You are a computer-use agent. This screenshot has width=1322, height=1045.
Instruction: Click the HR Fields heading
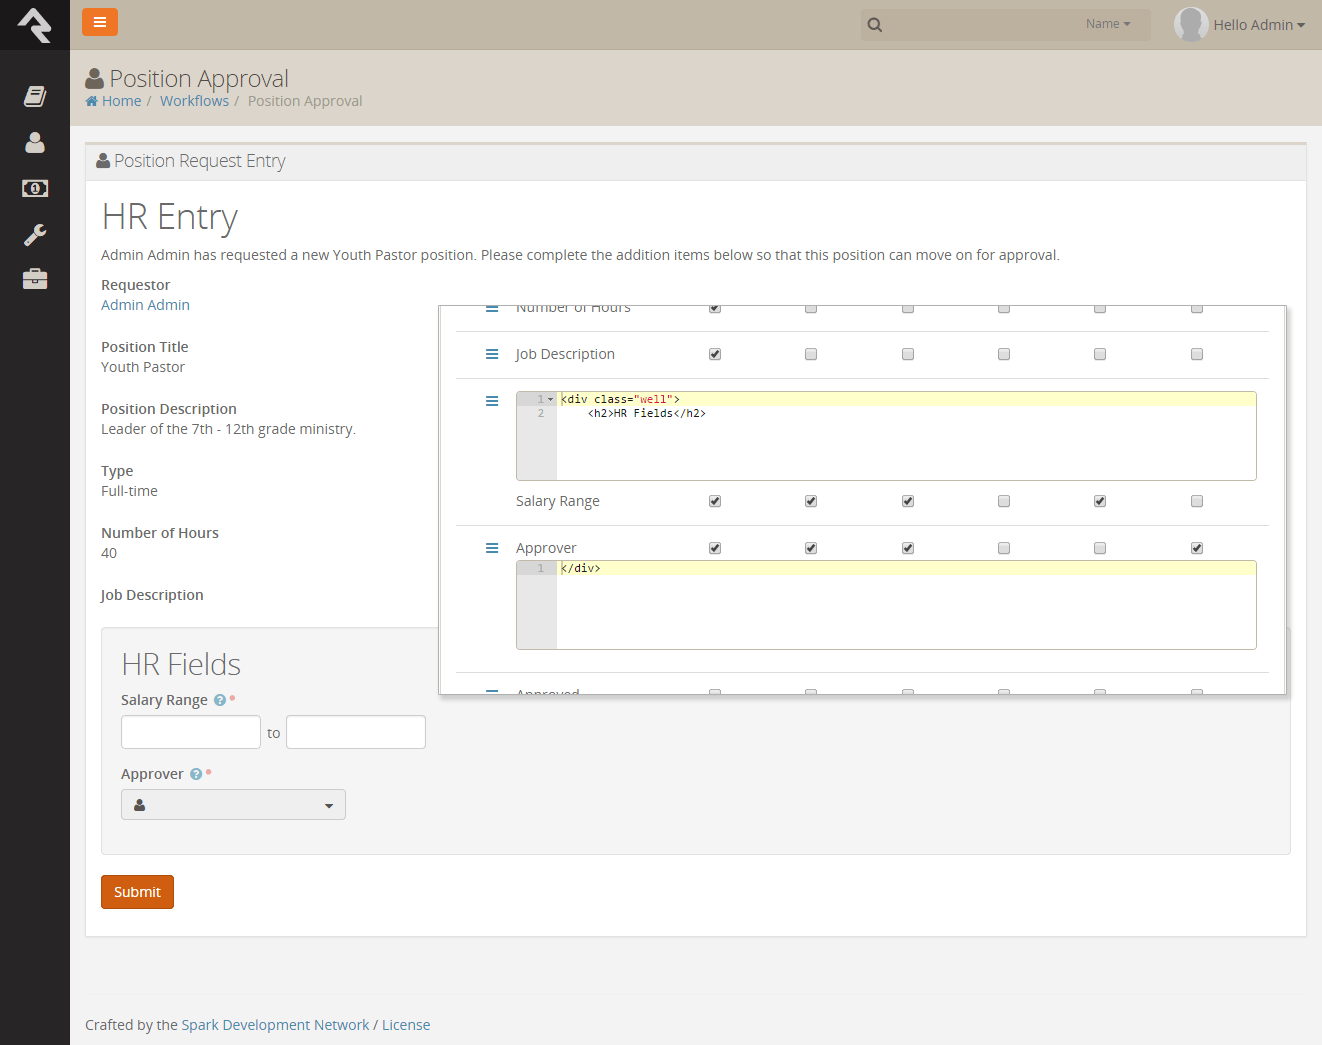(x=181, y=664)
